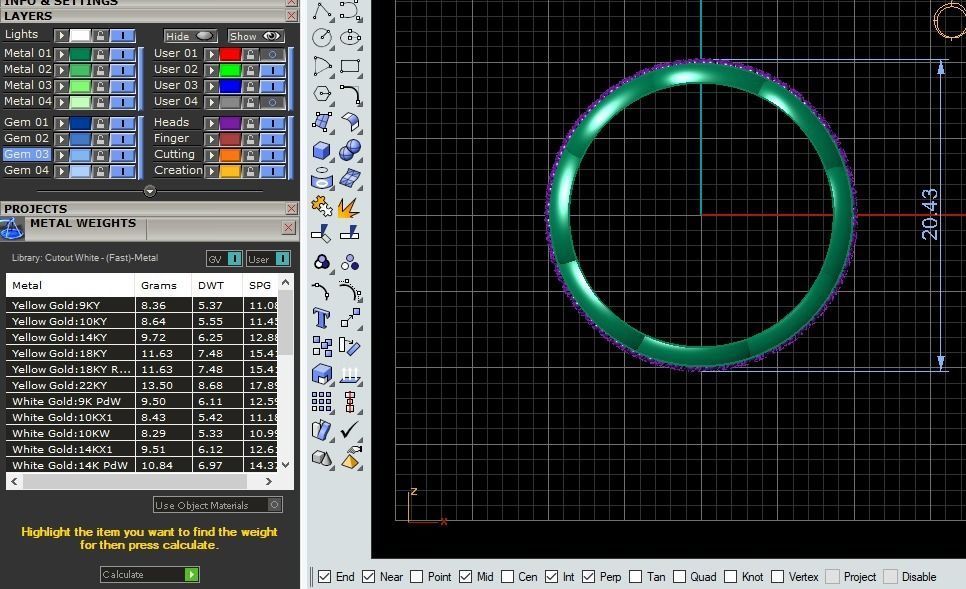966x589 pixels.
Task: Expand Metal 01 layer arrow
Action: tap(61, 54)
